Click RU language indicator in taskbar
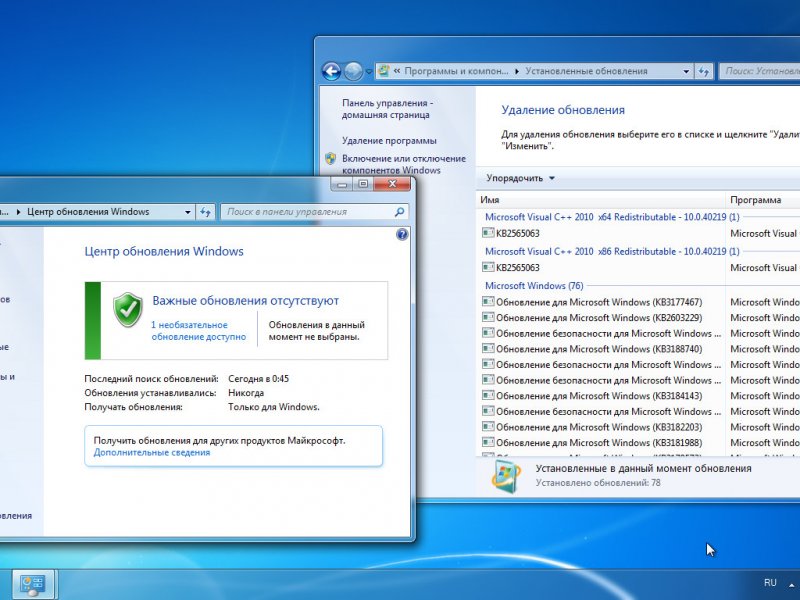Screen dimensions: 800x600 tap(770, 583)
